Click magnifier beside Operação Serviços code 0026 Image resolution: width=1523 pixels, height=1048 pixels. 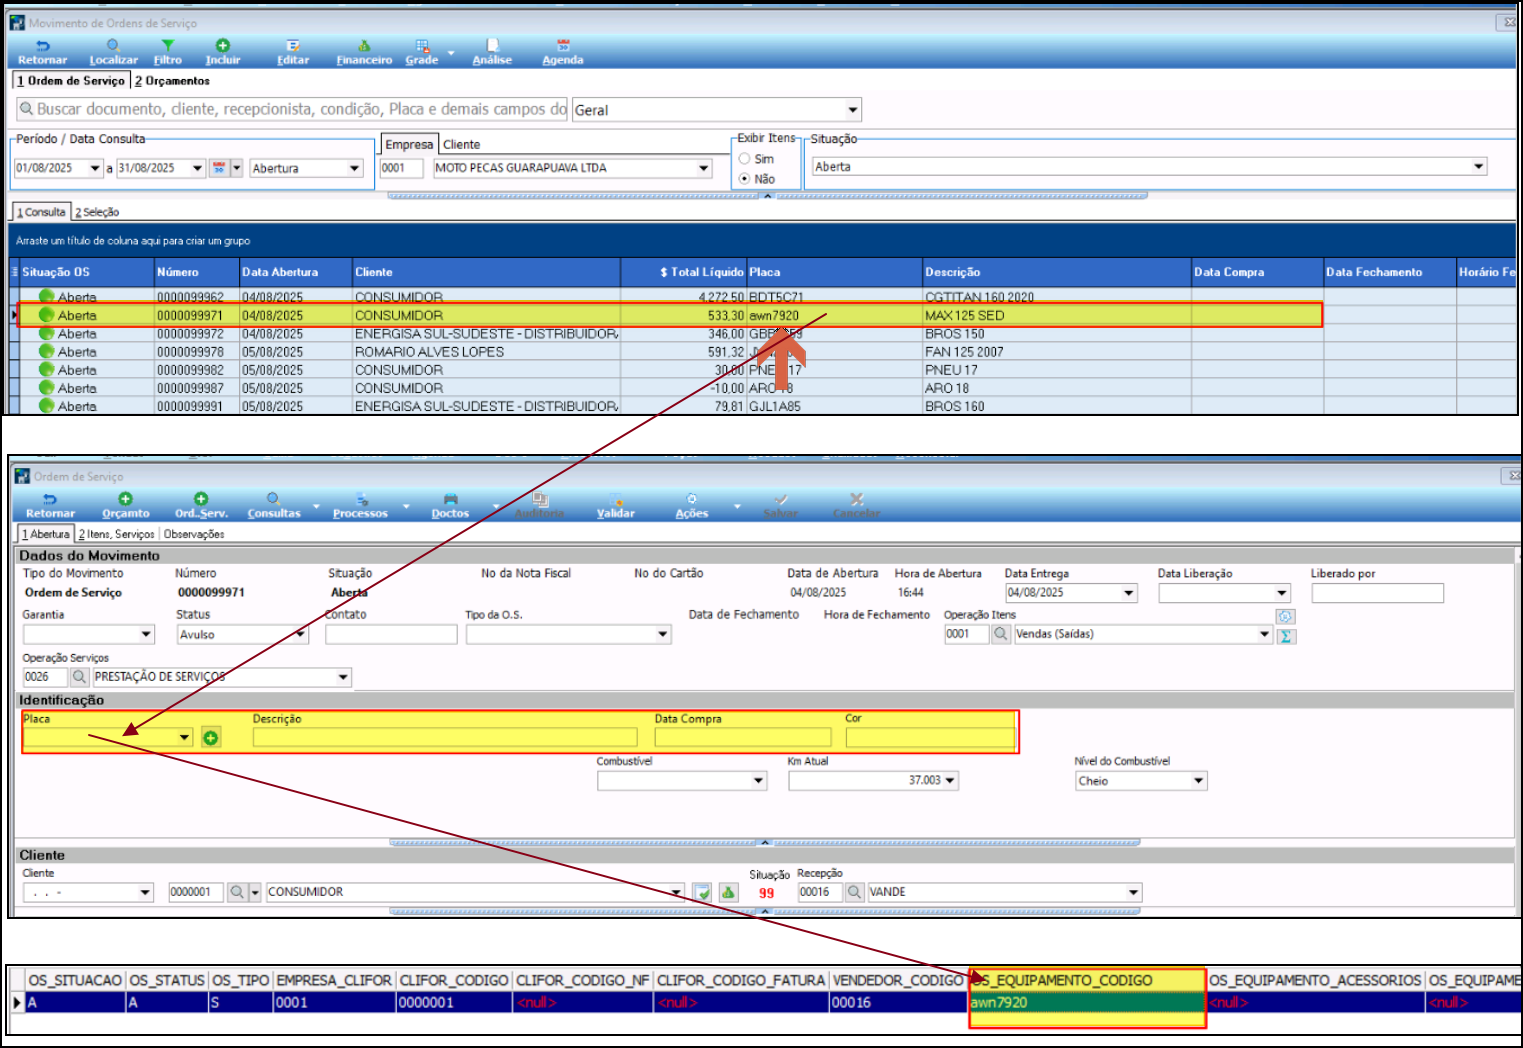pos(79,677)
